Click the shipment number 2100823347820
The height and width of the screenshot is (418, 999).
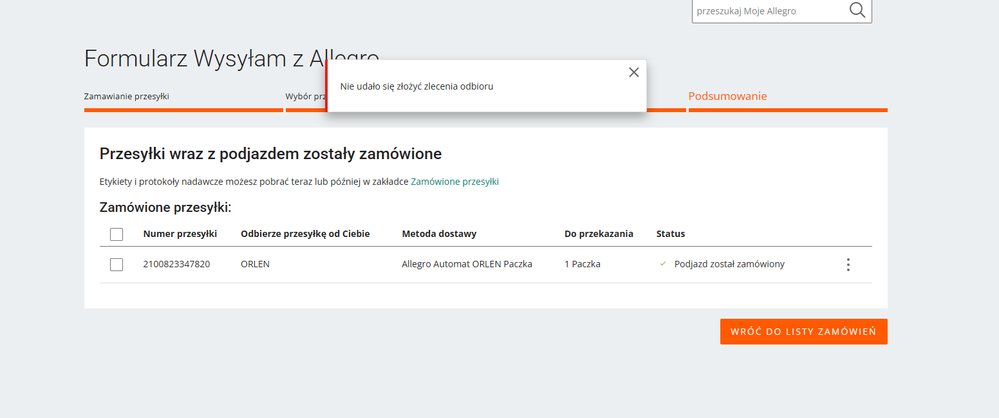point(176,264)
